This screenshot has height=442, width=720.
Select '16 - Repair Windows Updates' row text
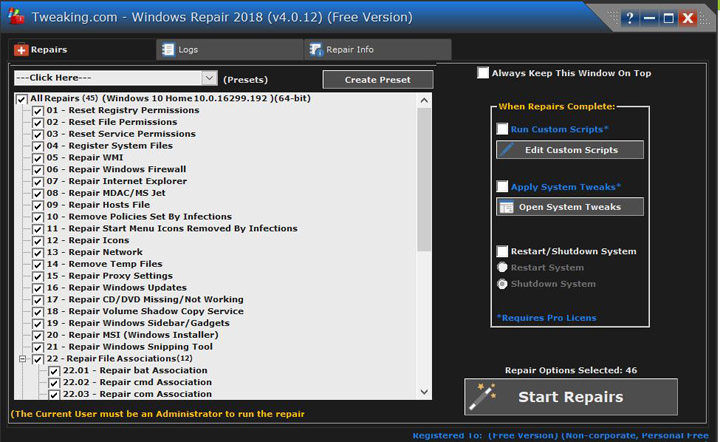click(117, 288)
